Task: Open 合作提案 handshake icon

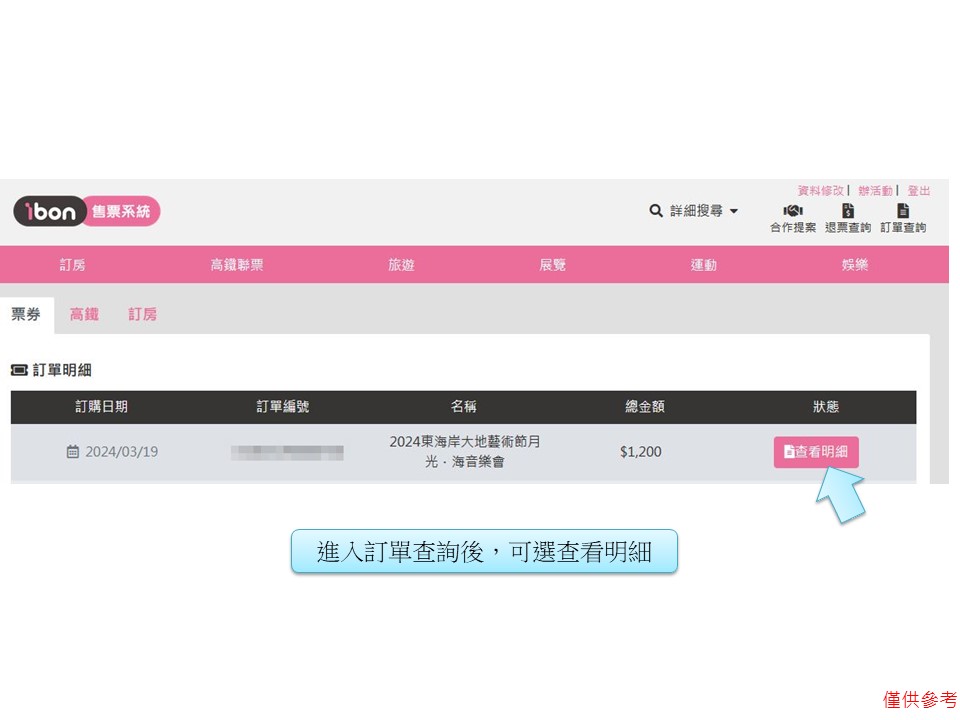Action: 793,211
